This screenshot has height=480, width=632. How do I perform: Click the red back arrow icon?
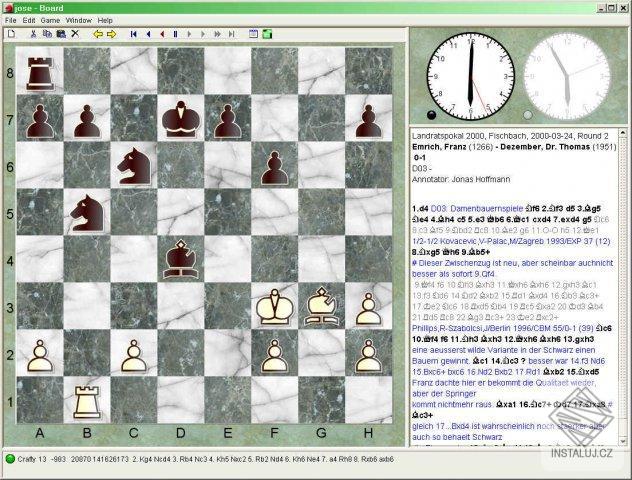tap(162, 34)
